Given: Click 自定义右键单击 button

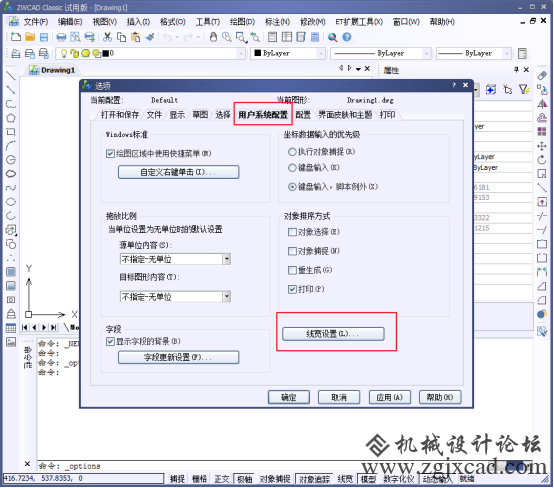Looking at the screenshot, I should pos(178,172).
